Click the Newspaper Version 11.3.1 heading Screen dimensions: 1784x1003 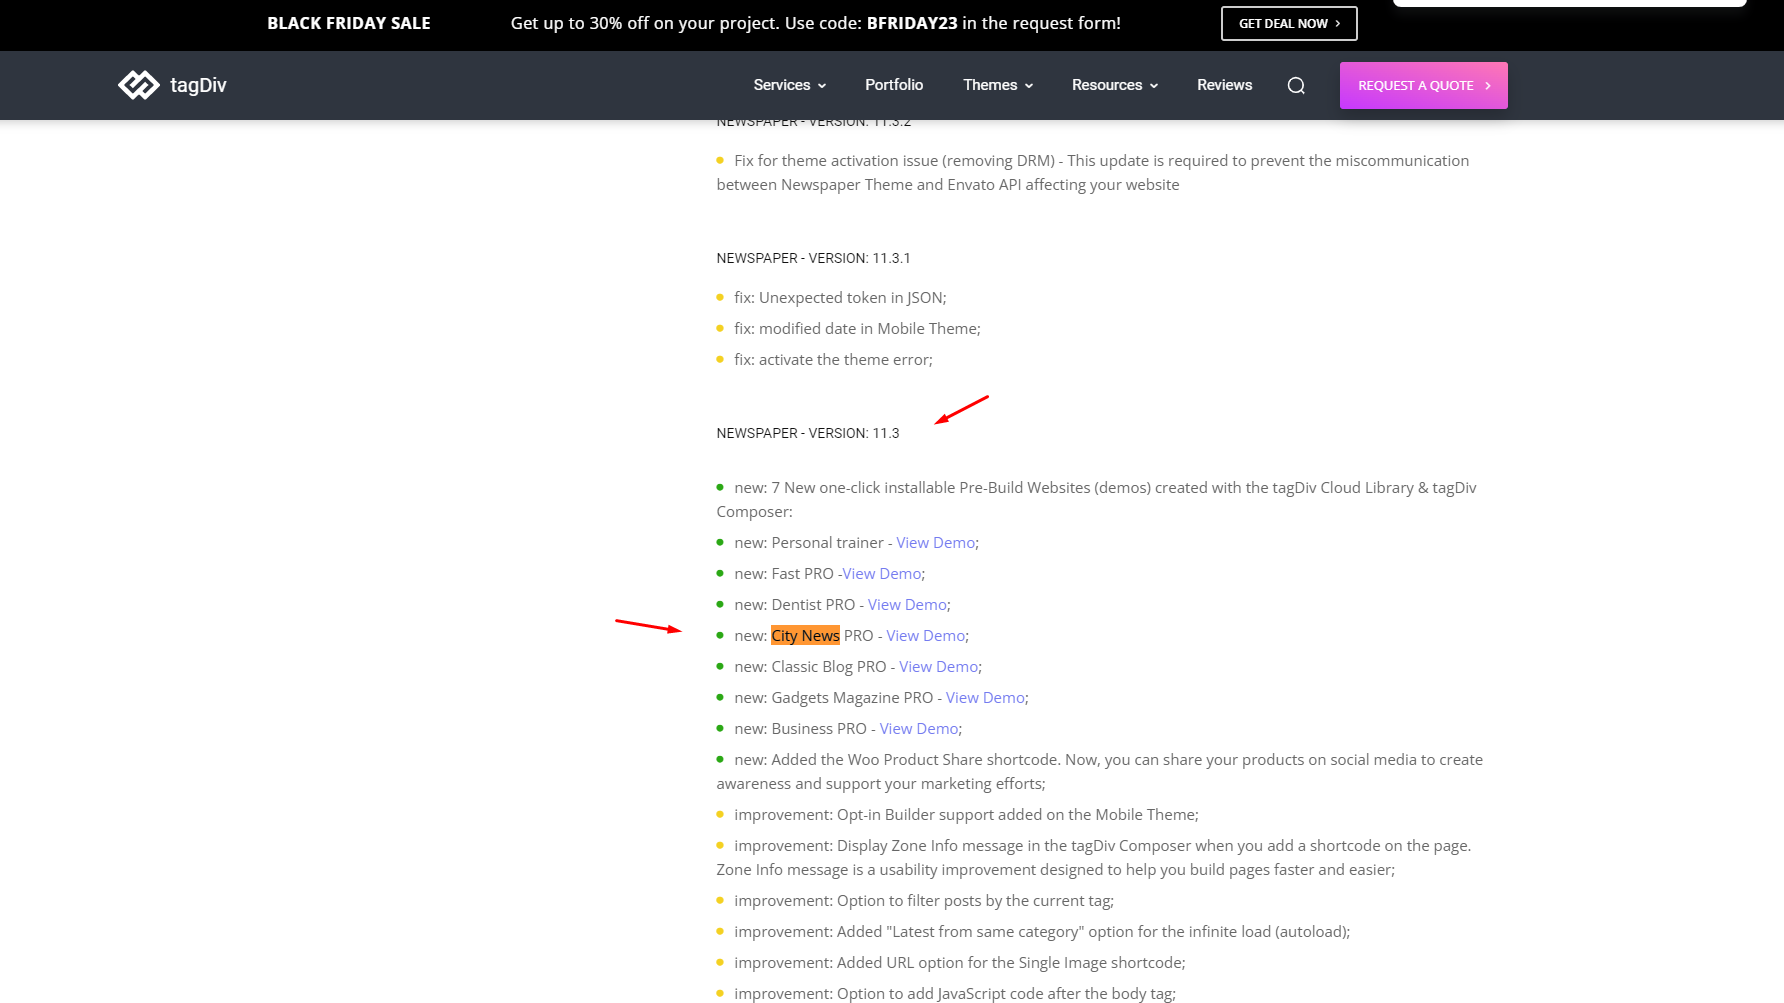[x=813, y=258]
